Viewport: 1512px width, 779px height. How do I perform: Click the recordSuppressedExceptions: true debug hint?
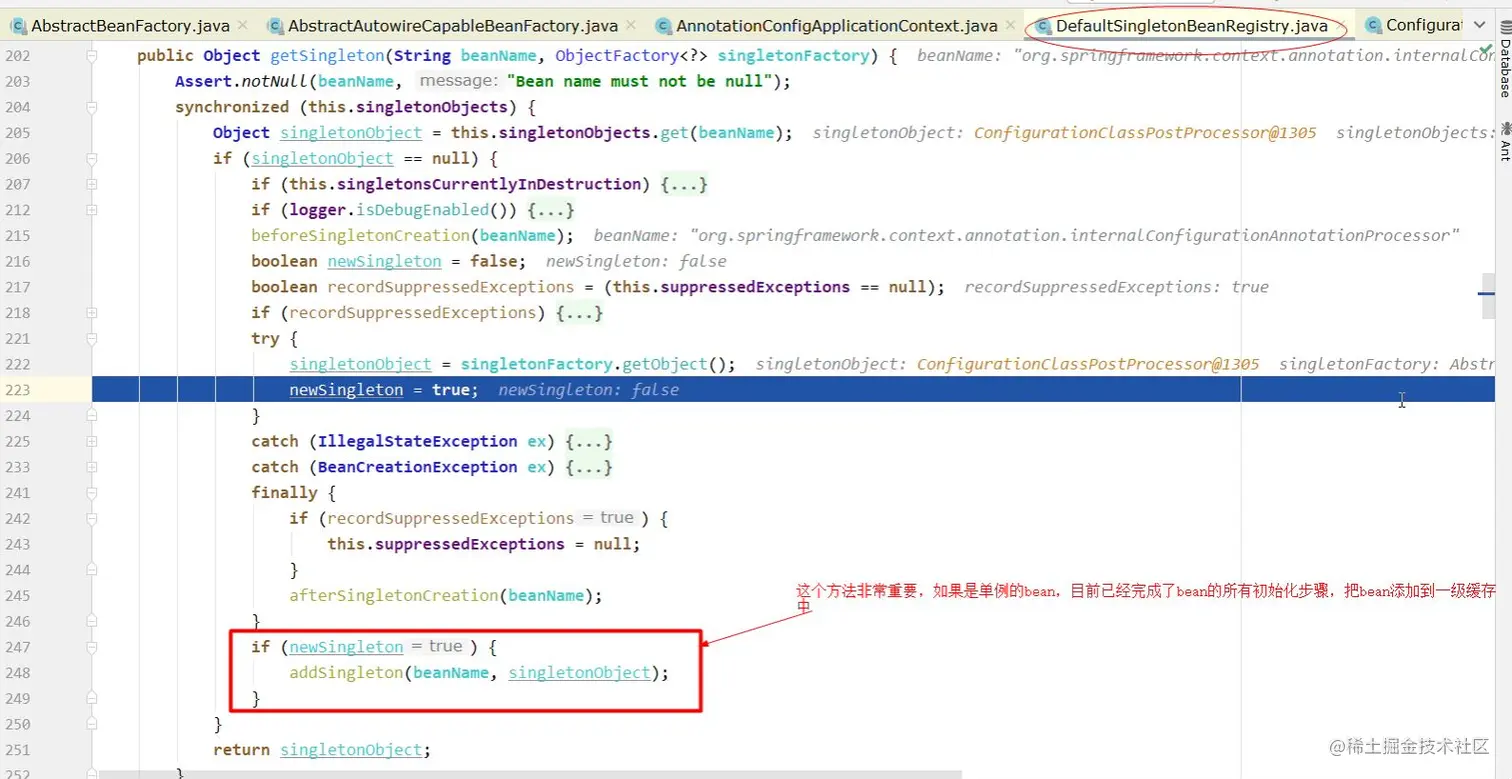point(1116,287)
